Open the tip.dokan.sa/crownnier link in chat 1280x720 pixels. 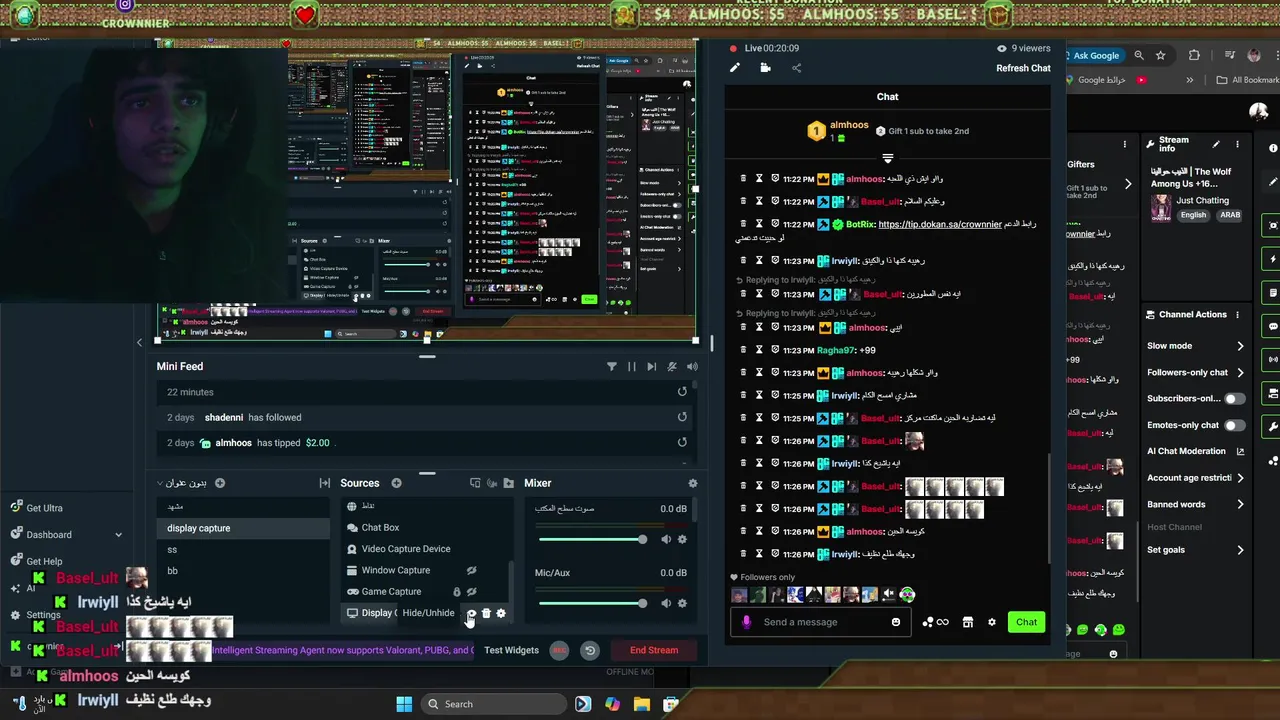939,224
